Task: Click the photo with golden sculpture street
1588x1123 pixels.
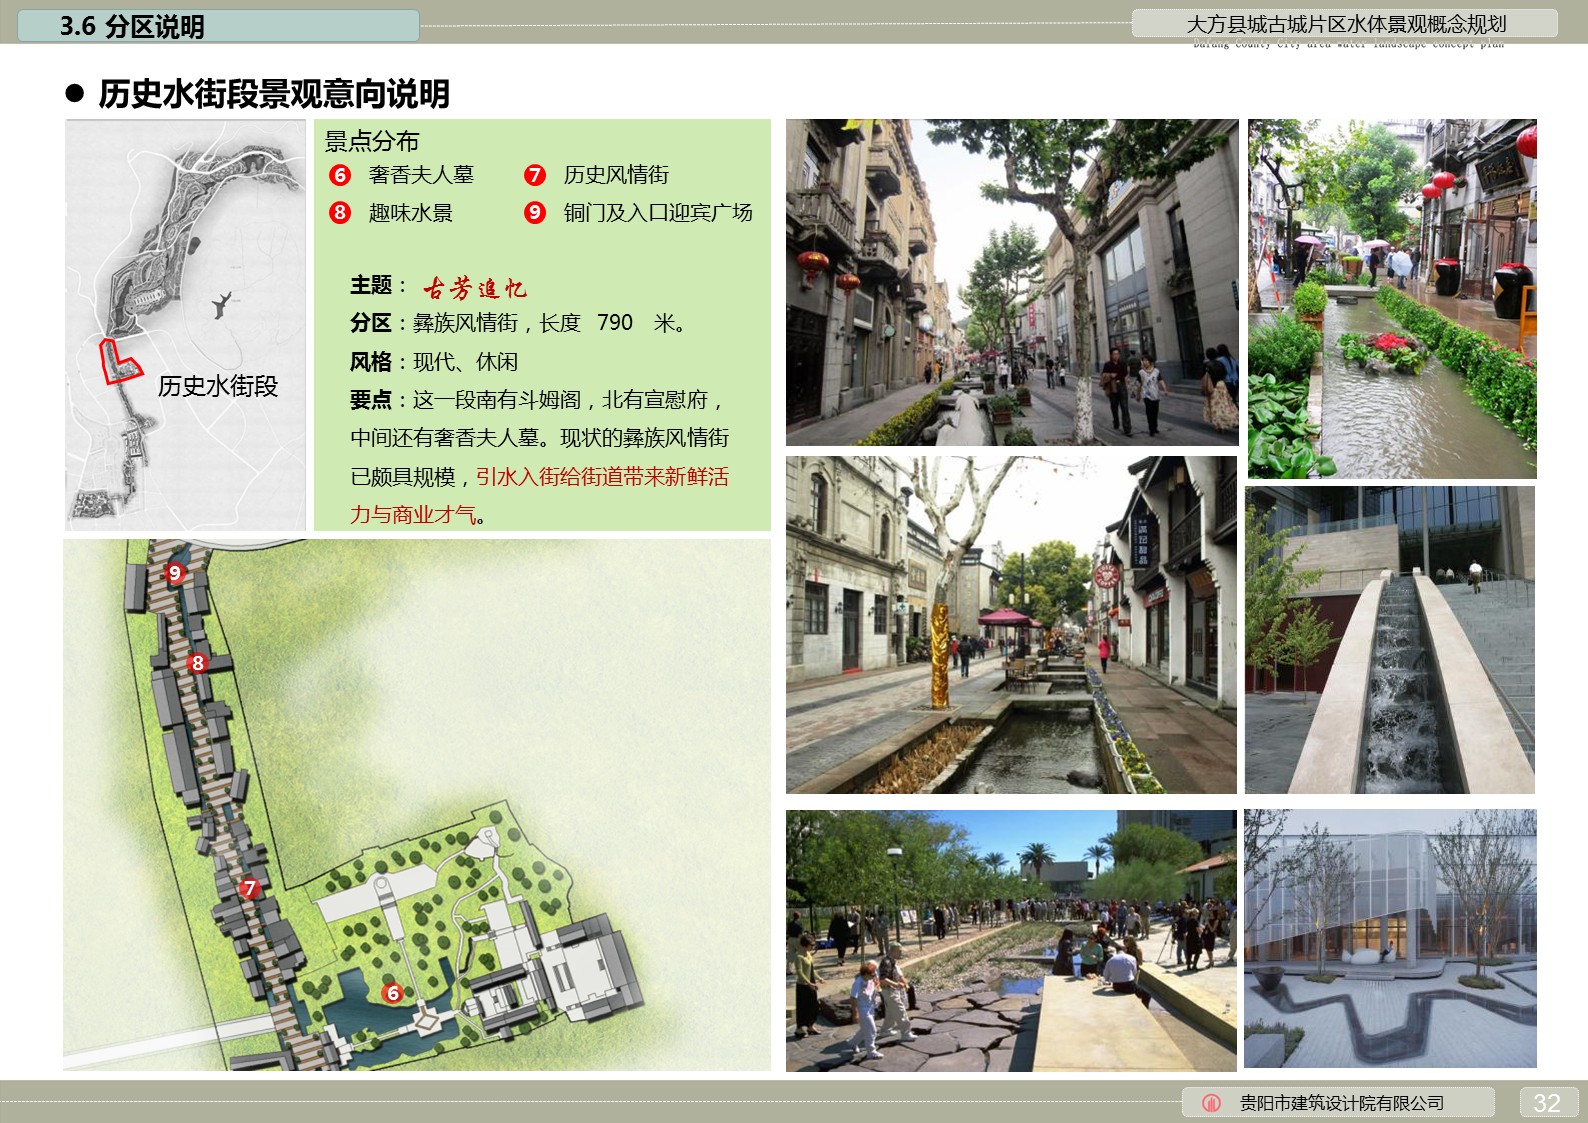Action: click(x=1011, y=625)
